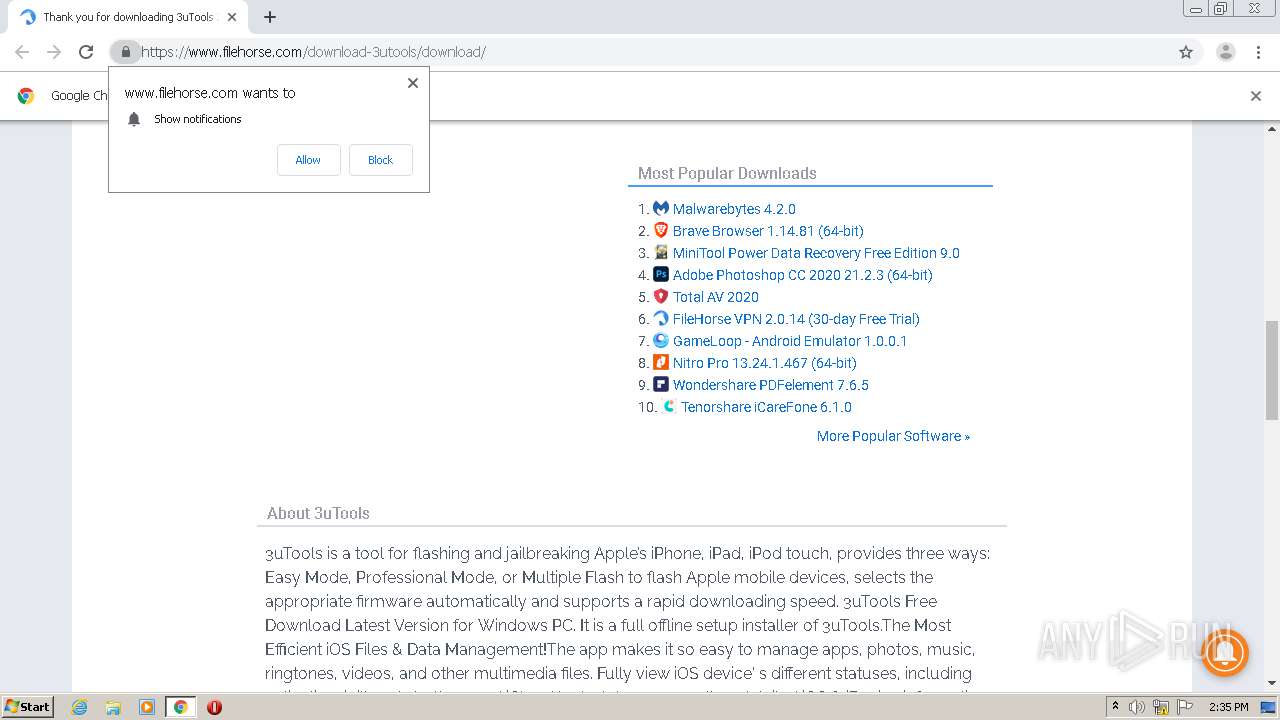Block notifications from filehorse.com

pyautogui.click(x=380, y=160)
